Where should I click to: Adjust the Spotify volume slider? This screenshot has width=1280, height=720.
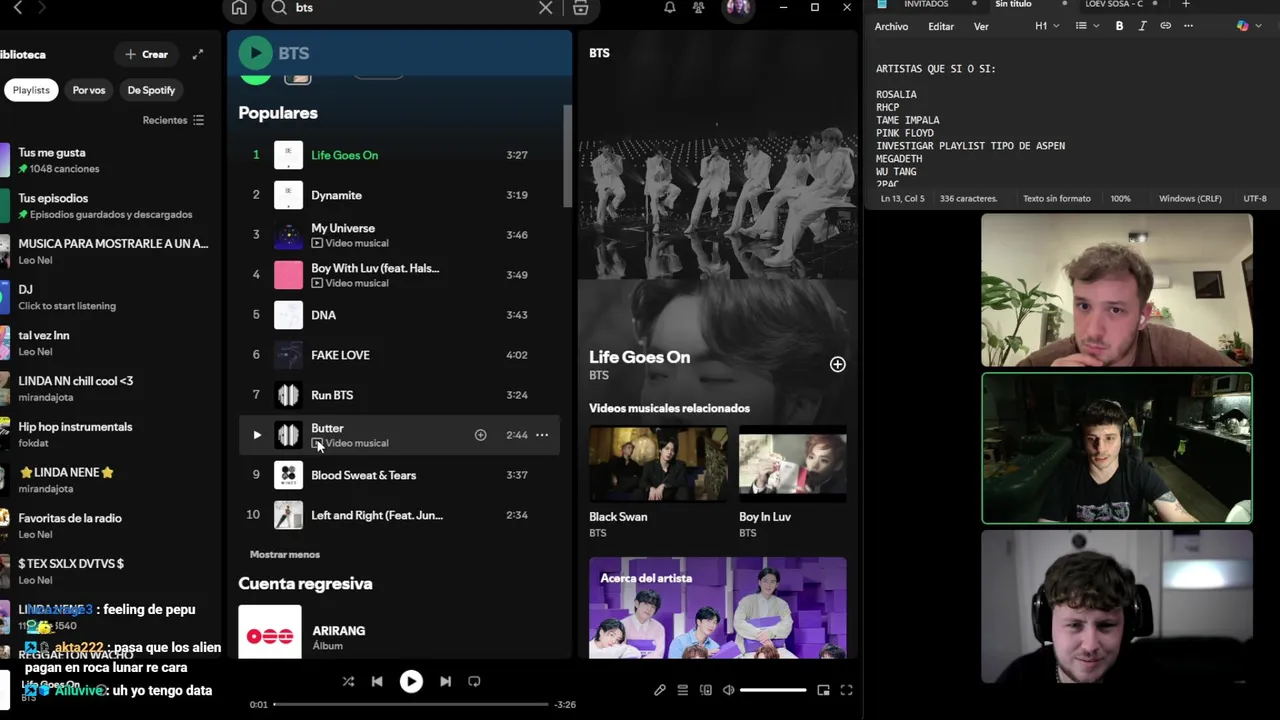(773, 690)
